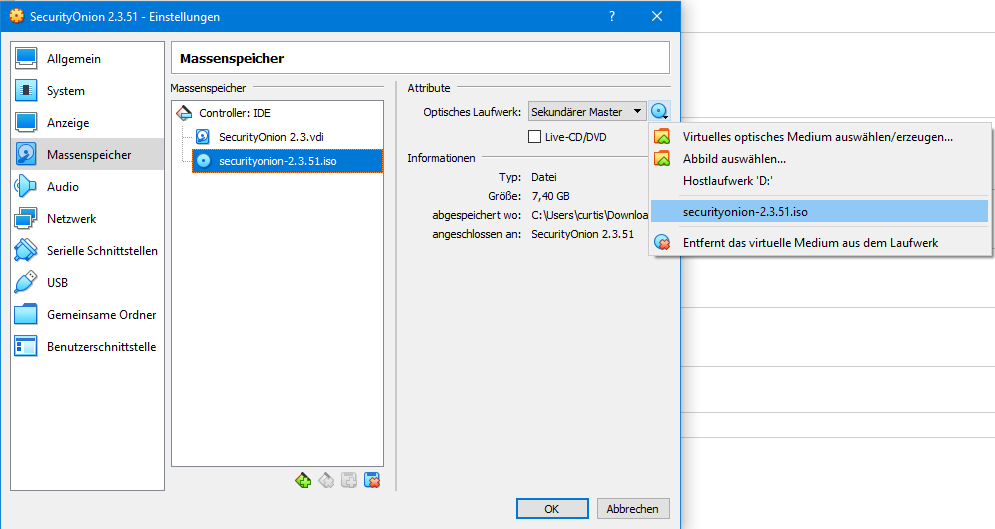995x529 pixels.
Task: Click the Anzeige monitor icon
Action: point(26,122)
